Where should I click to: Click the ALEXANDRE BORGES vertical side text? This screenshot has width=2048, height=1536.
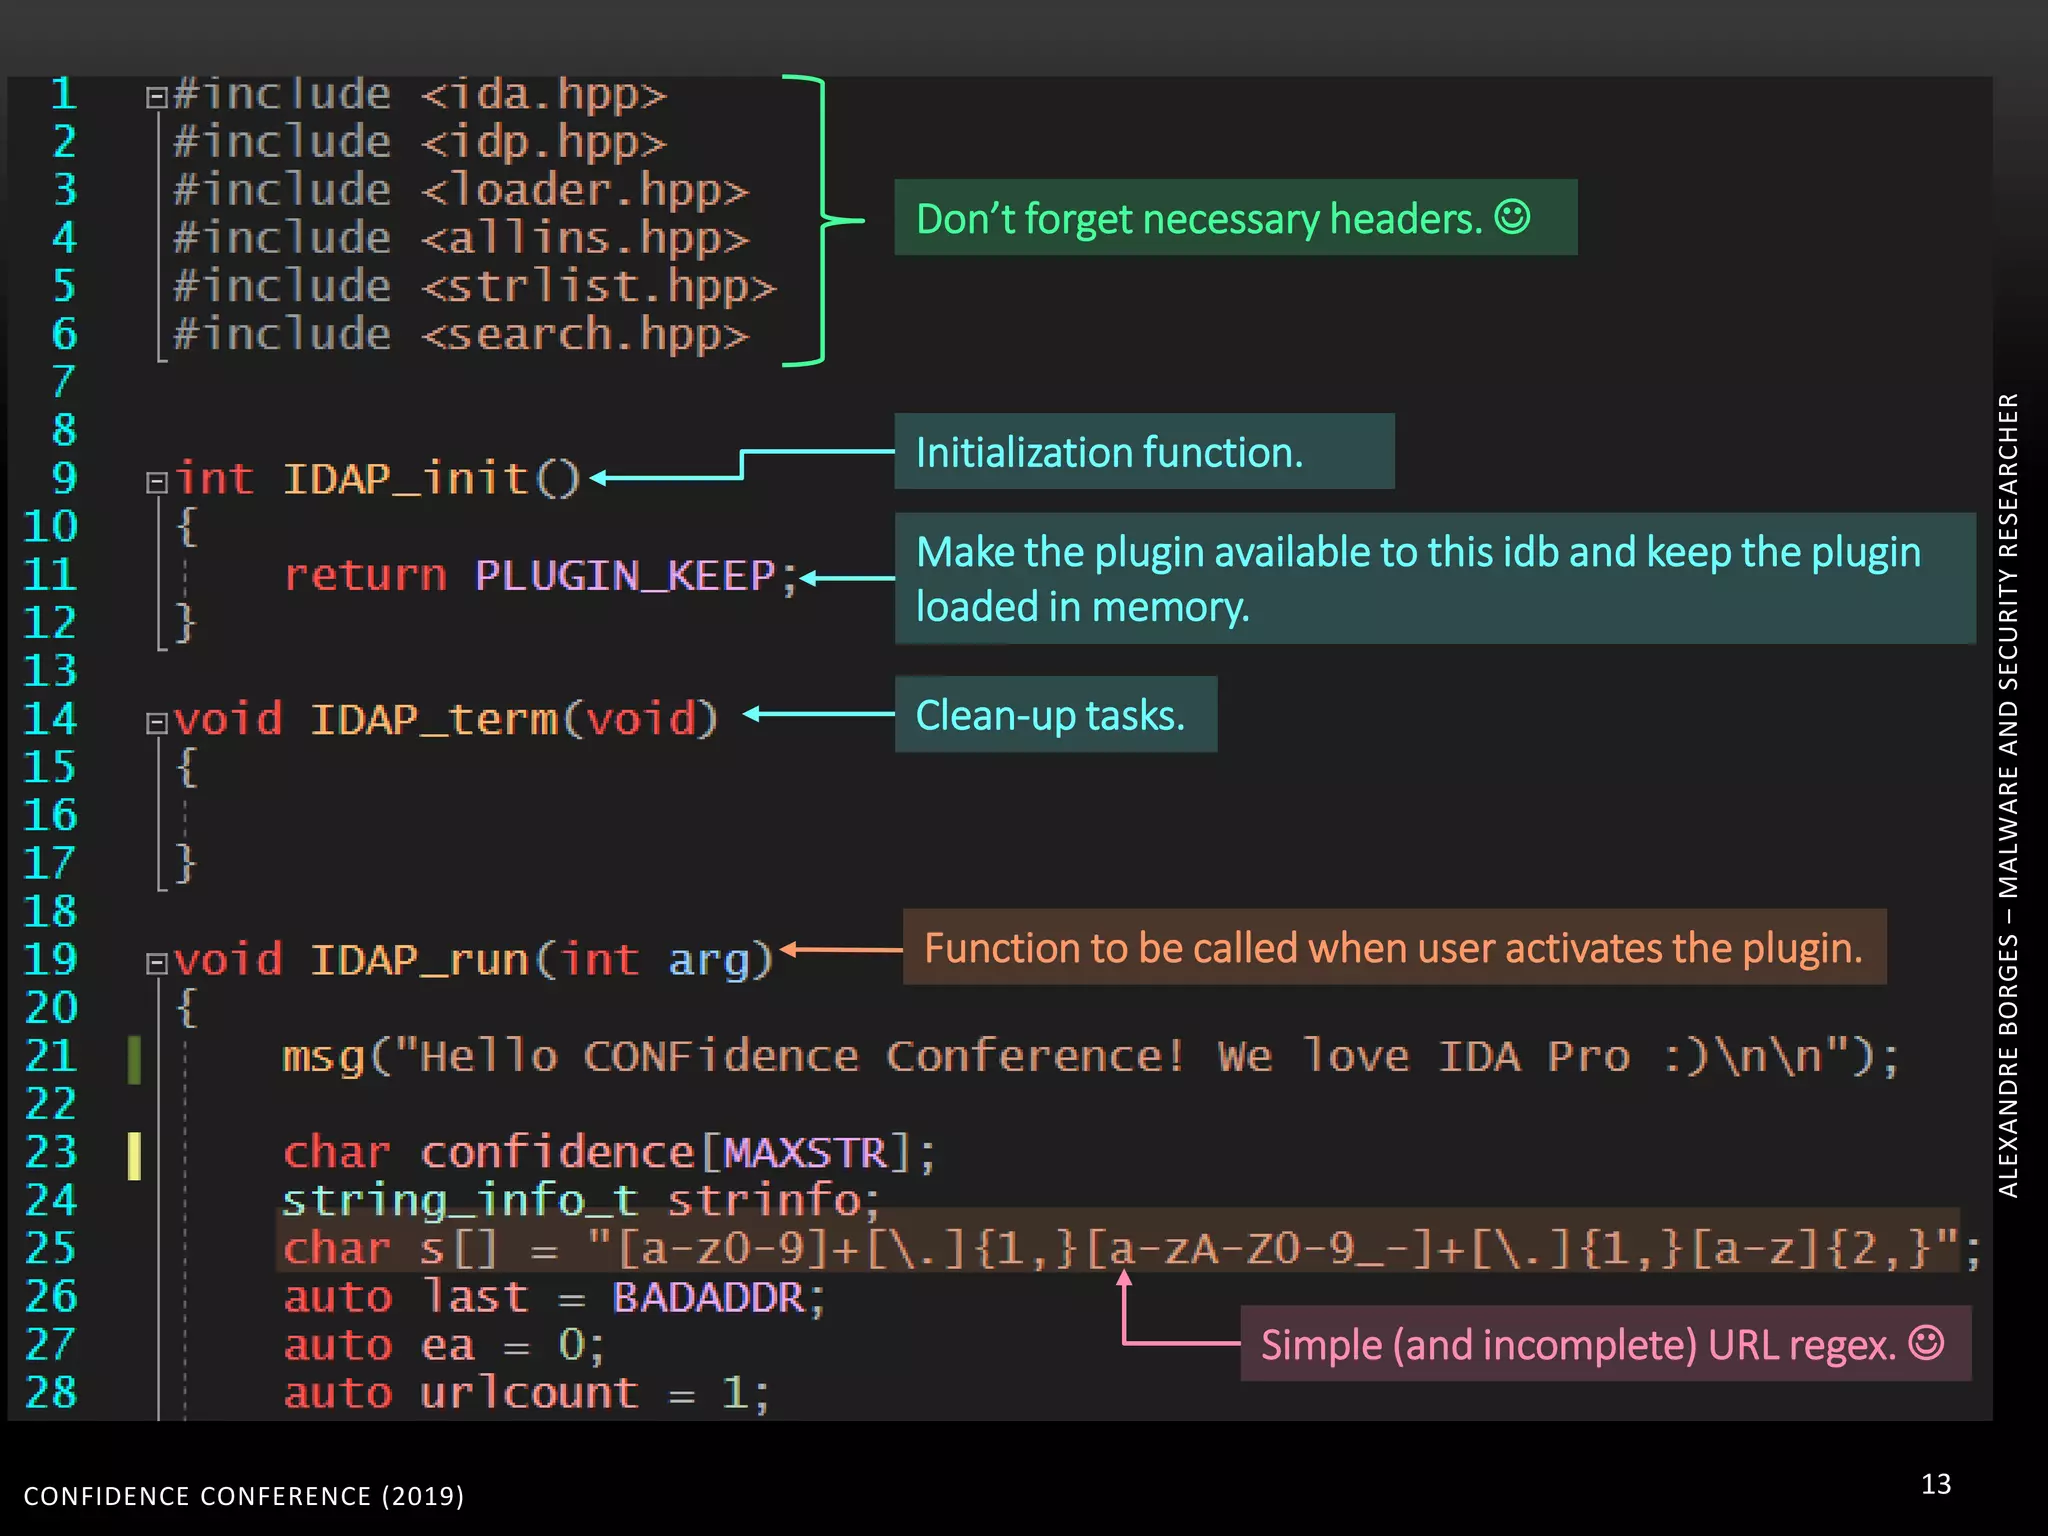[2008, 795]
